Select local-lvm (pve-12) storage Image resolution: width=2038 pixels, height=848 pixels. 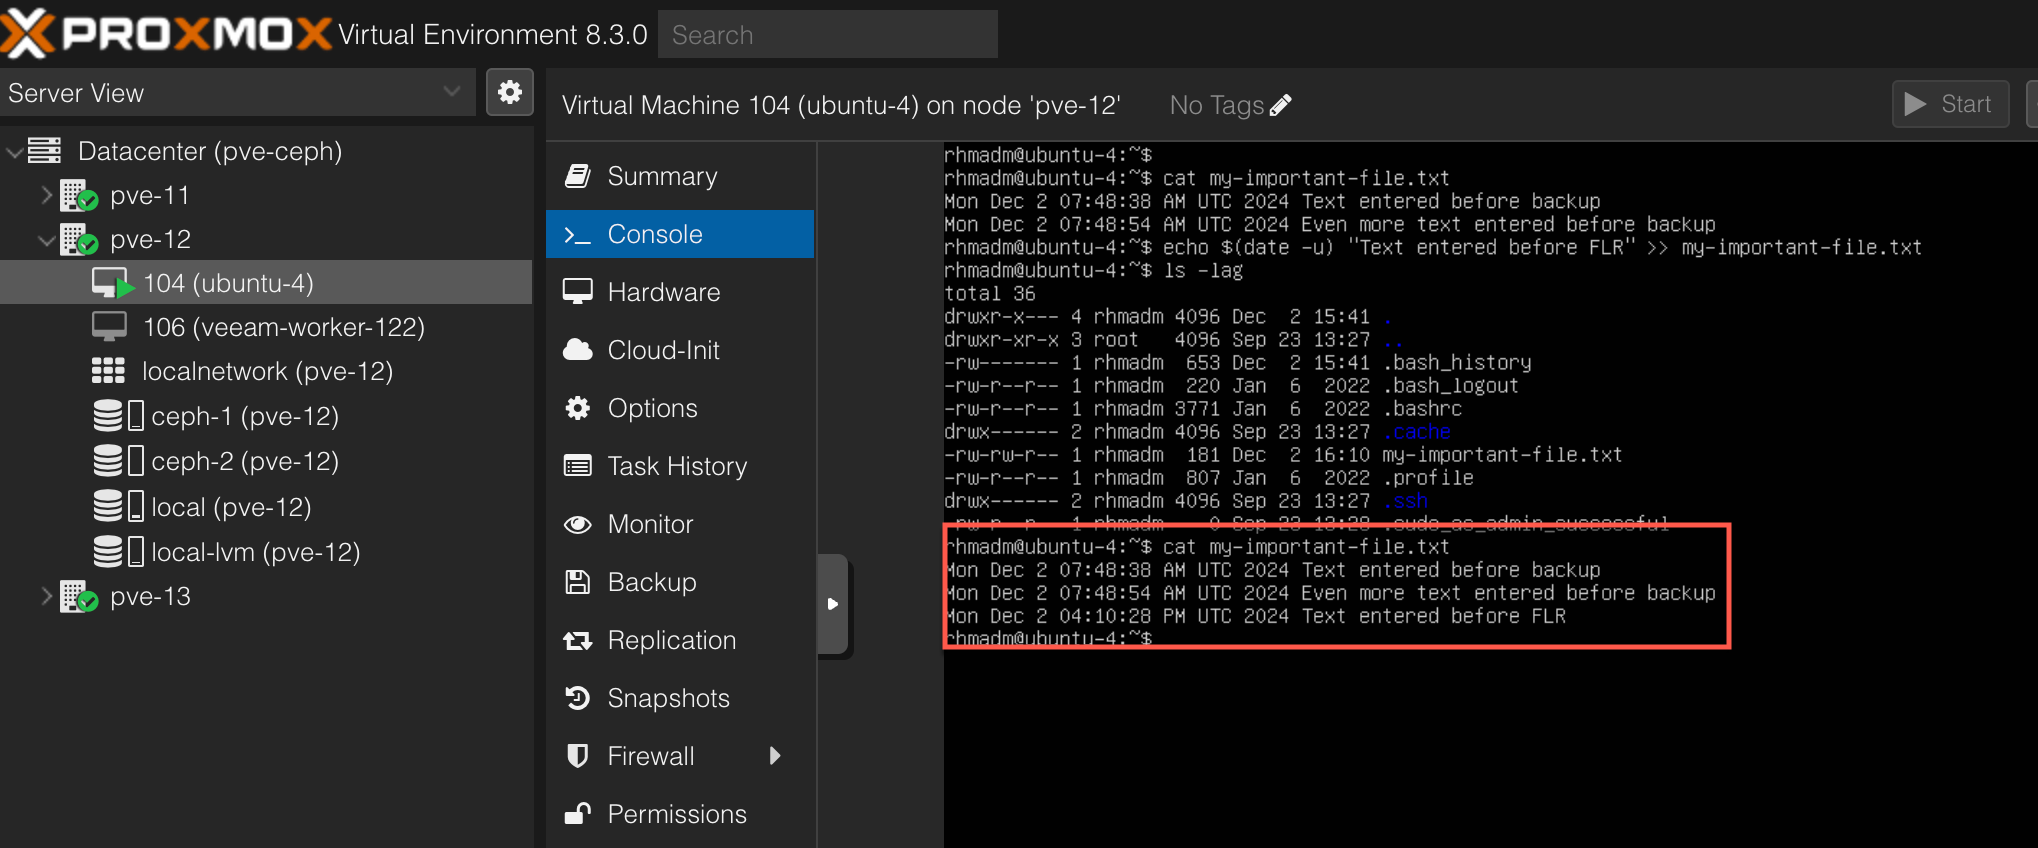(266, 552)
